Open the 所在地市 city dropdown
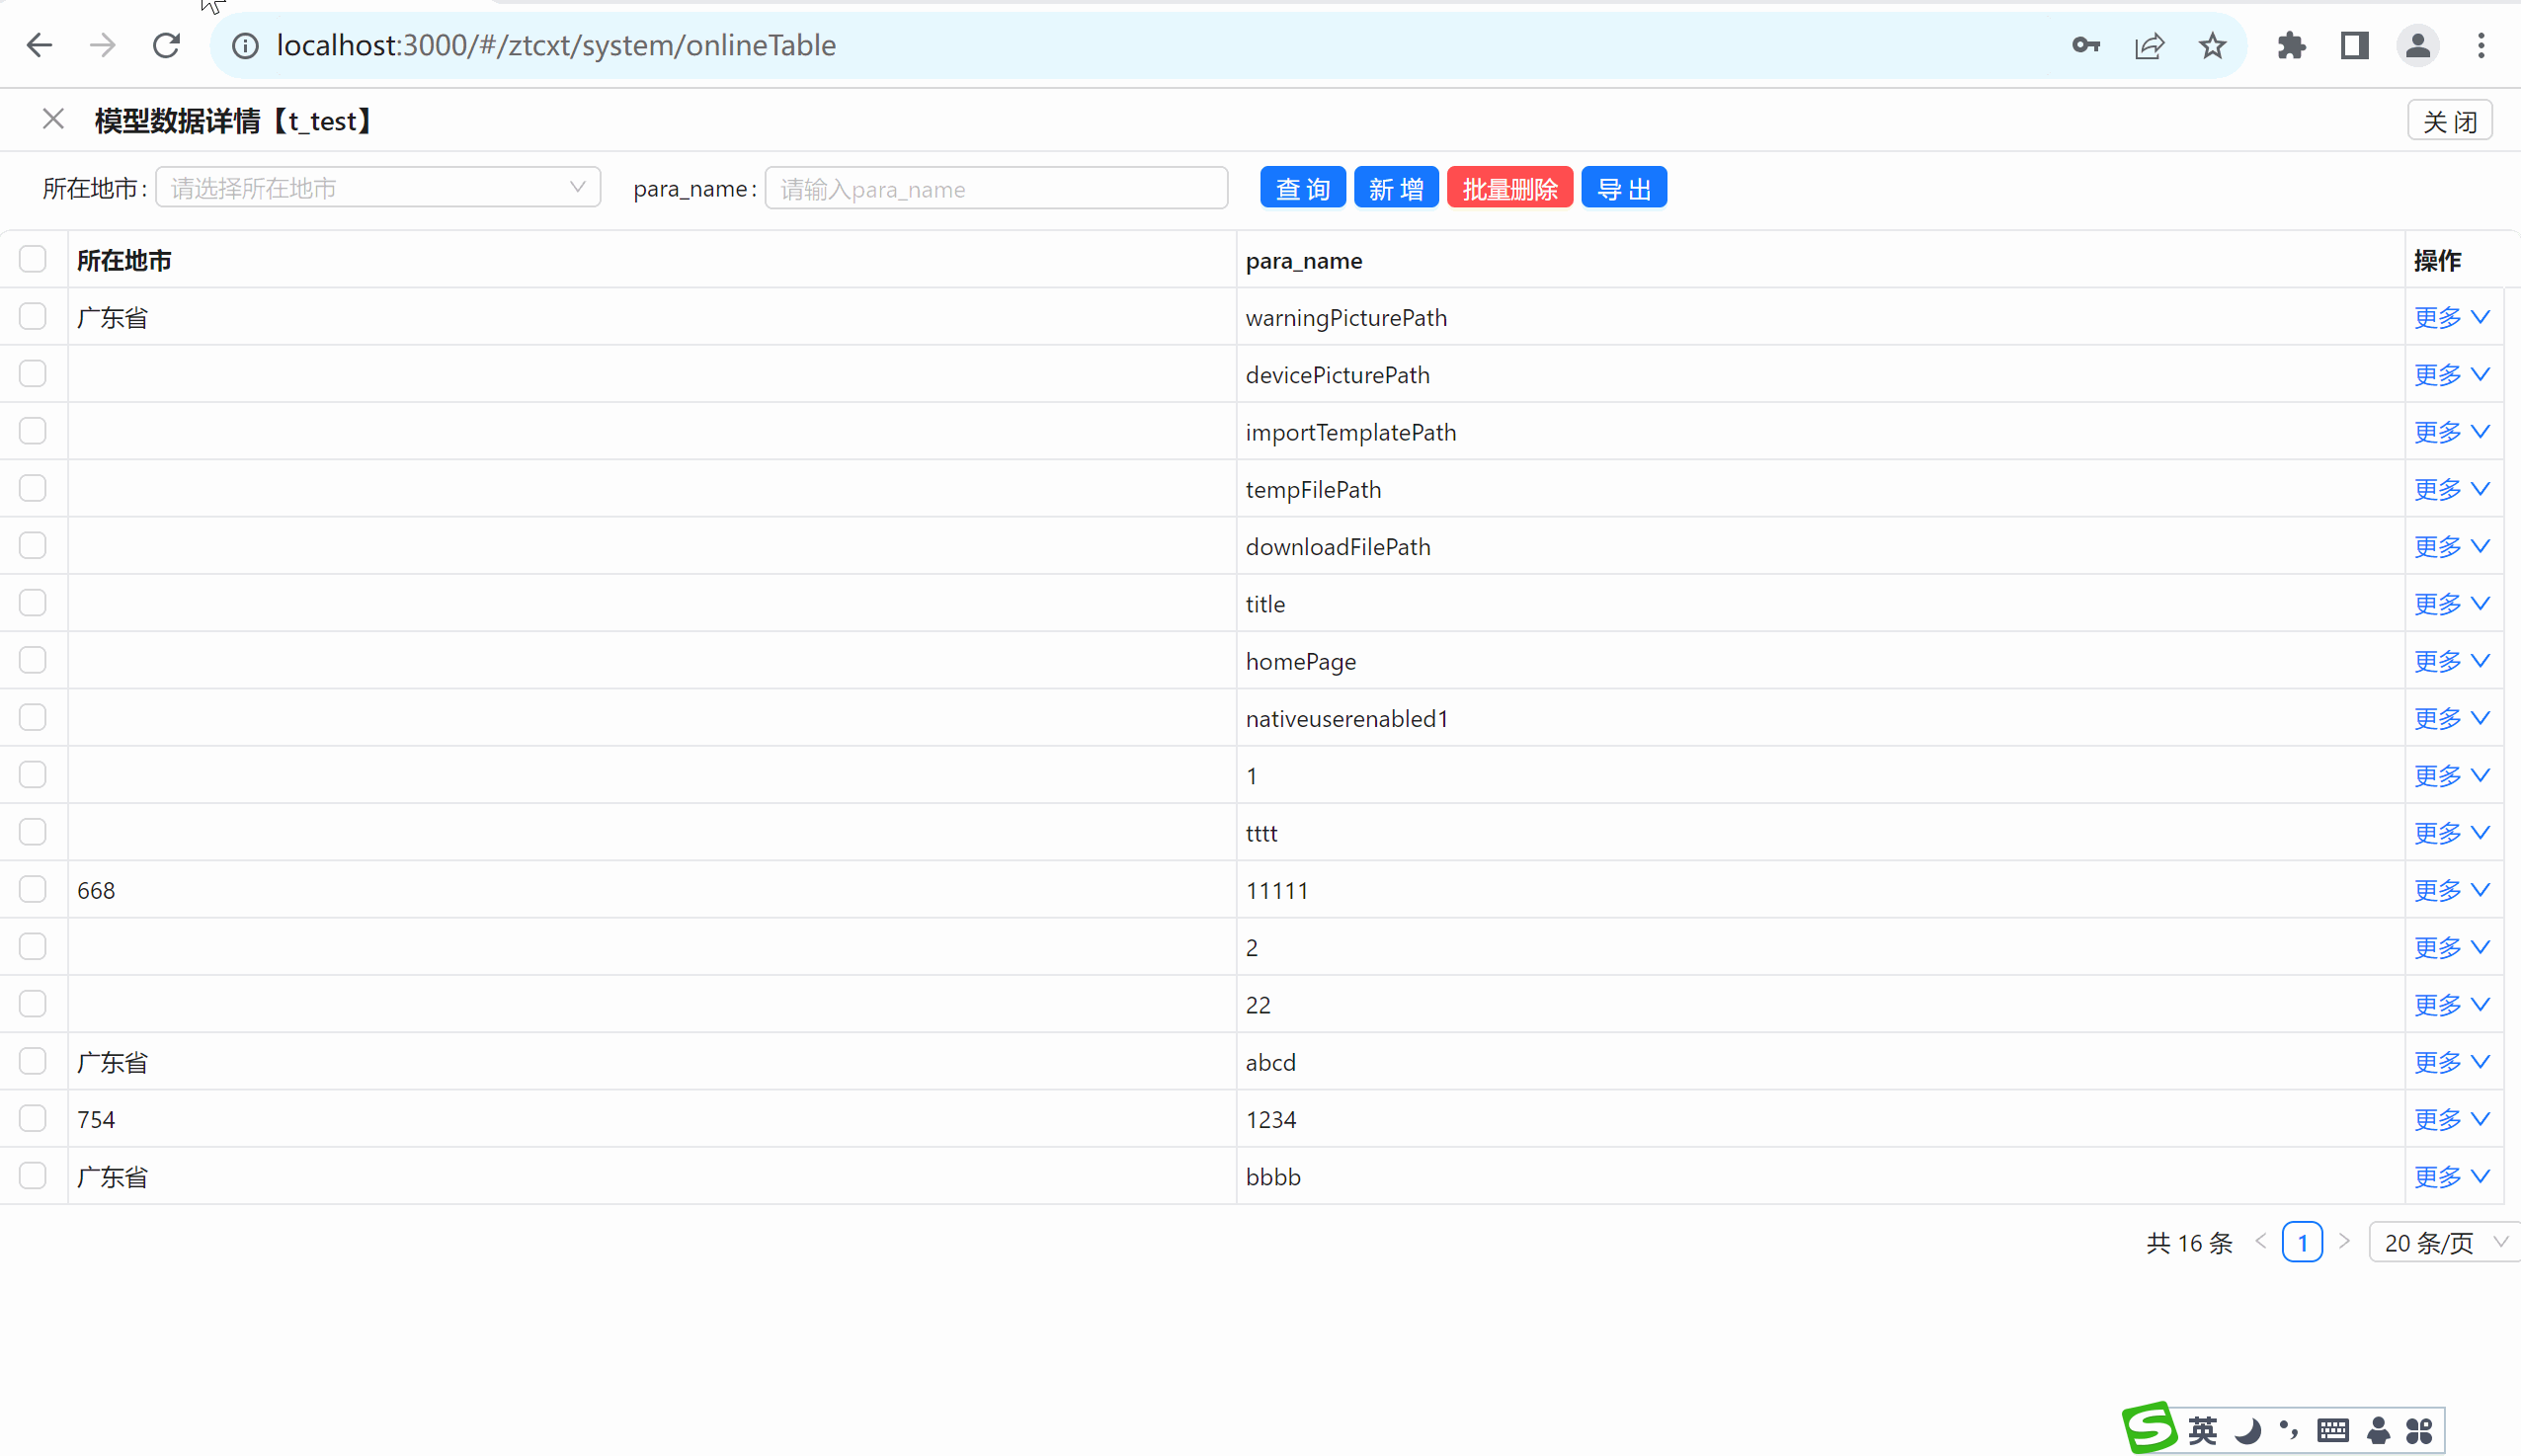This screenshot has height=1456, width=2521. coord(377,188)
